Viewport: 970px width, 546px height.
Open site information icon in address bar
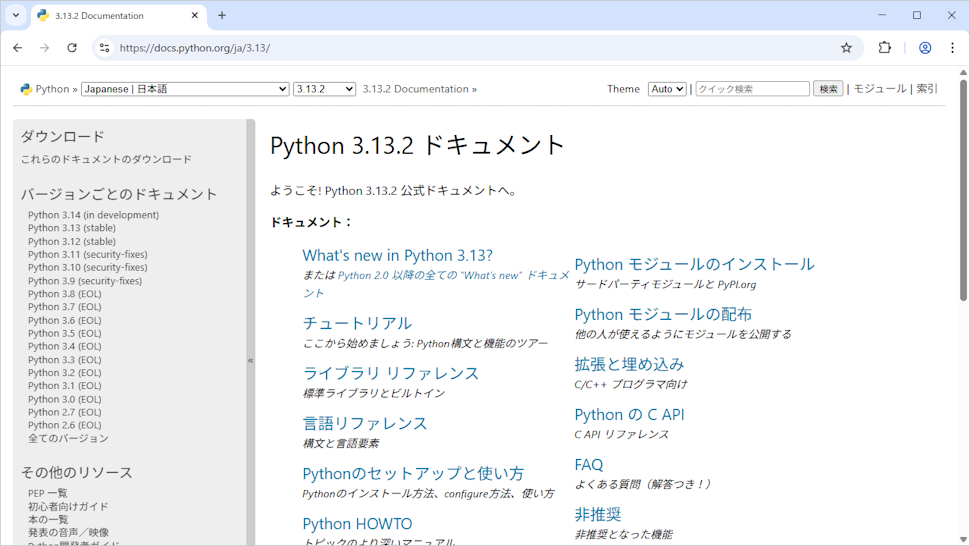tap(105, 48)
